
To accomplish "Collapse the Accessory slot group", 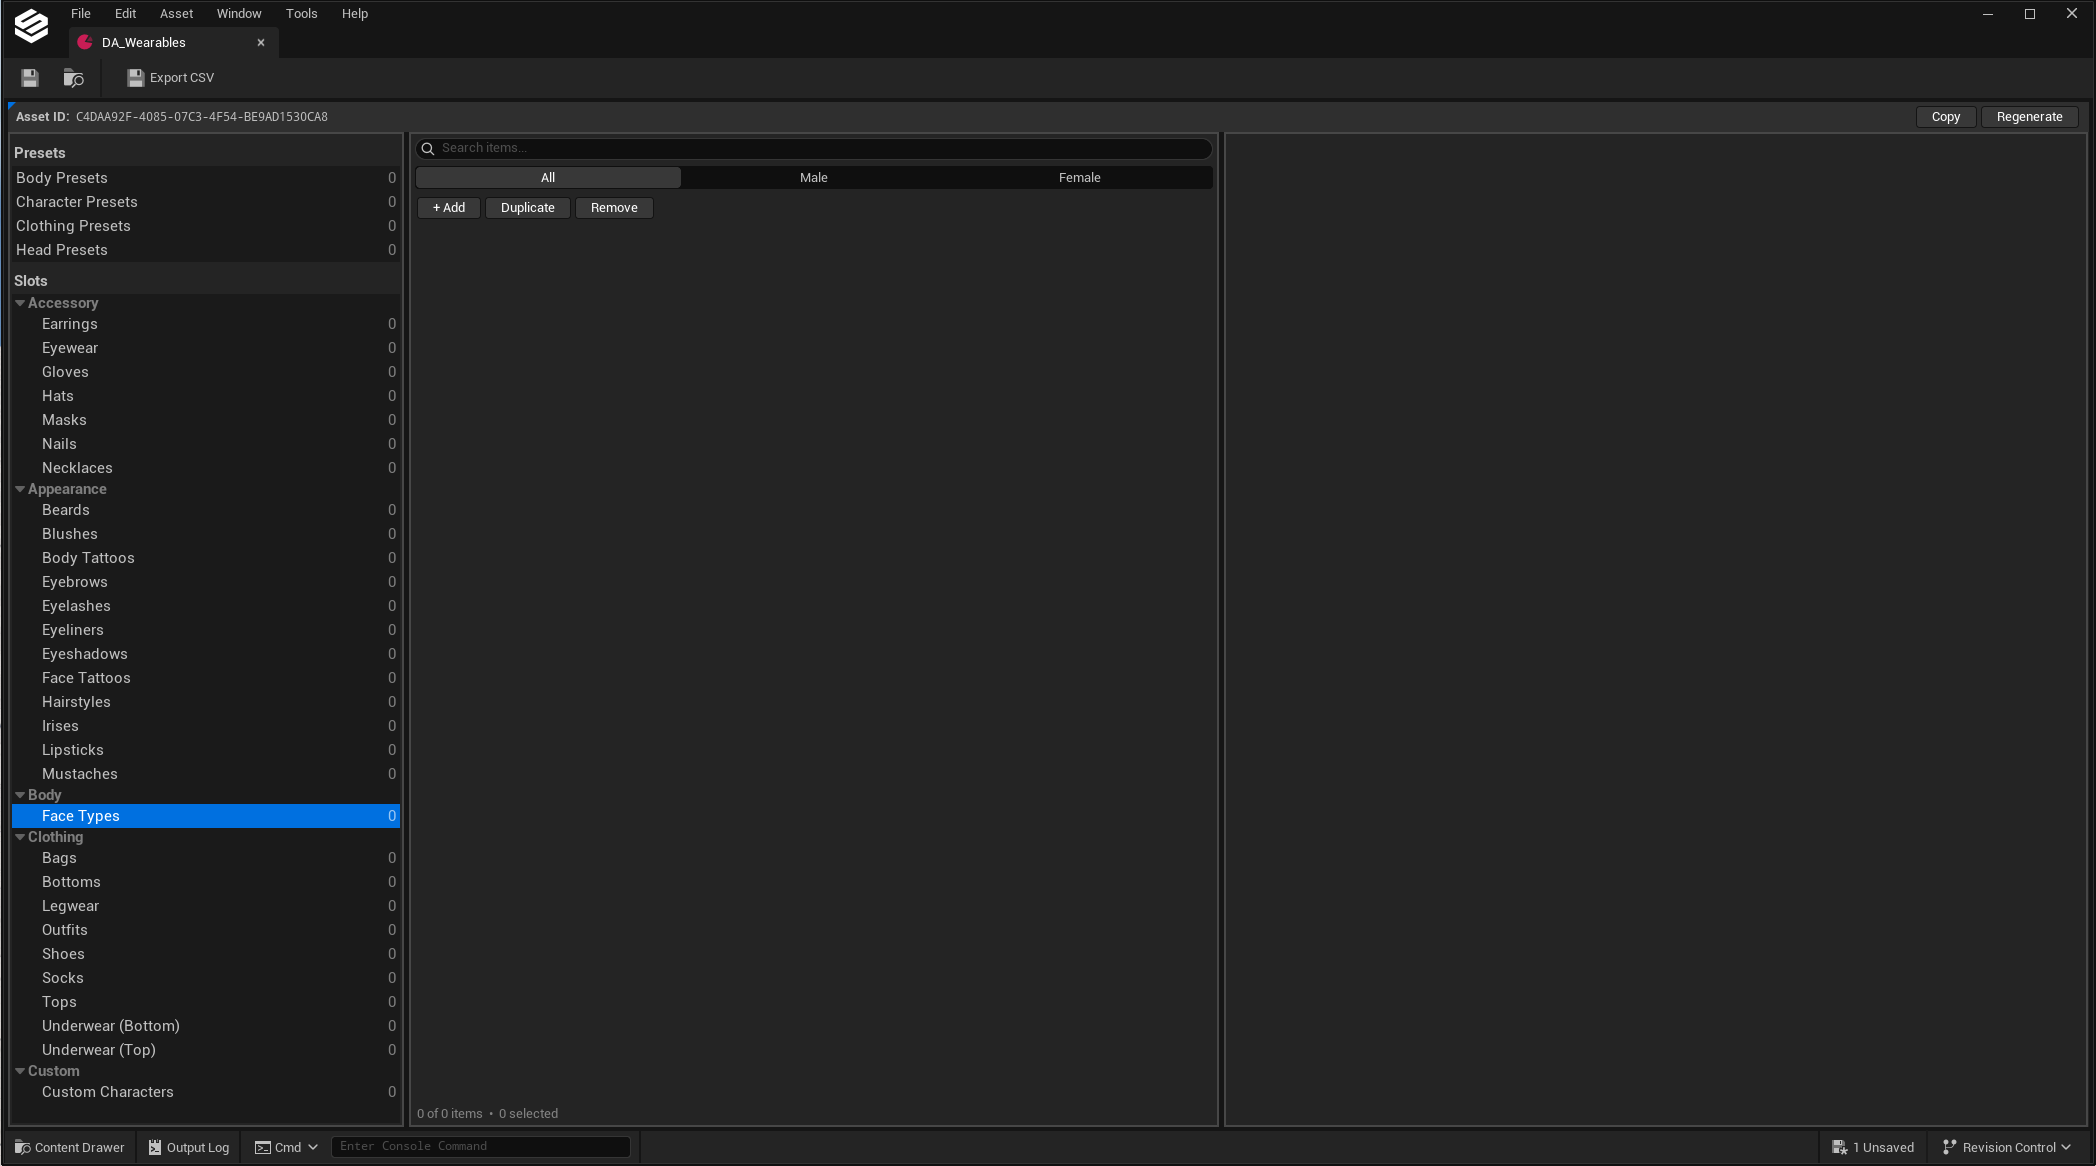I will click(x=20, y=303).
